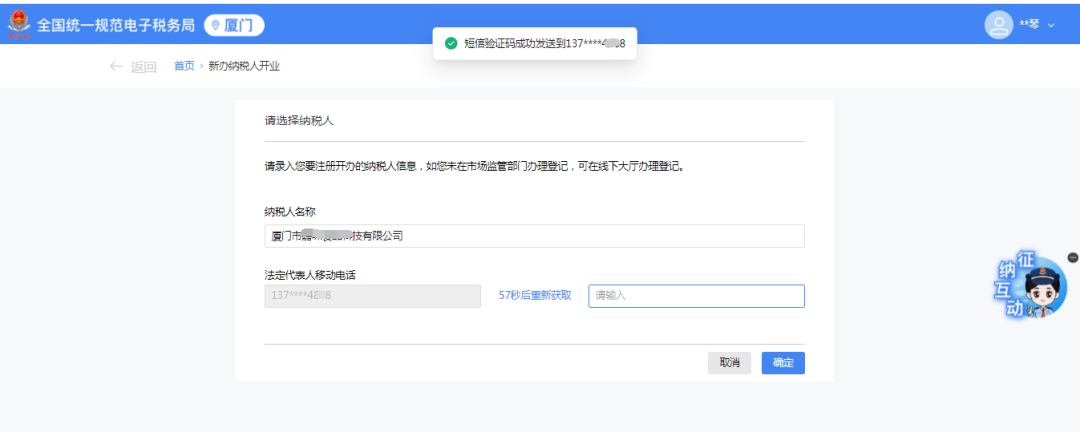Click the disabled 法定代表人移动电话 field
1080x432 pixels.
click(x=373, y=296)
